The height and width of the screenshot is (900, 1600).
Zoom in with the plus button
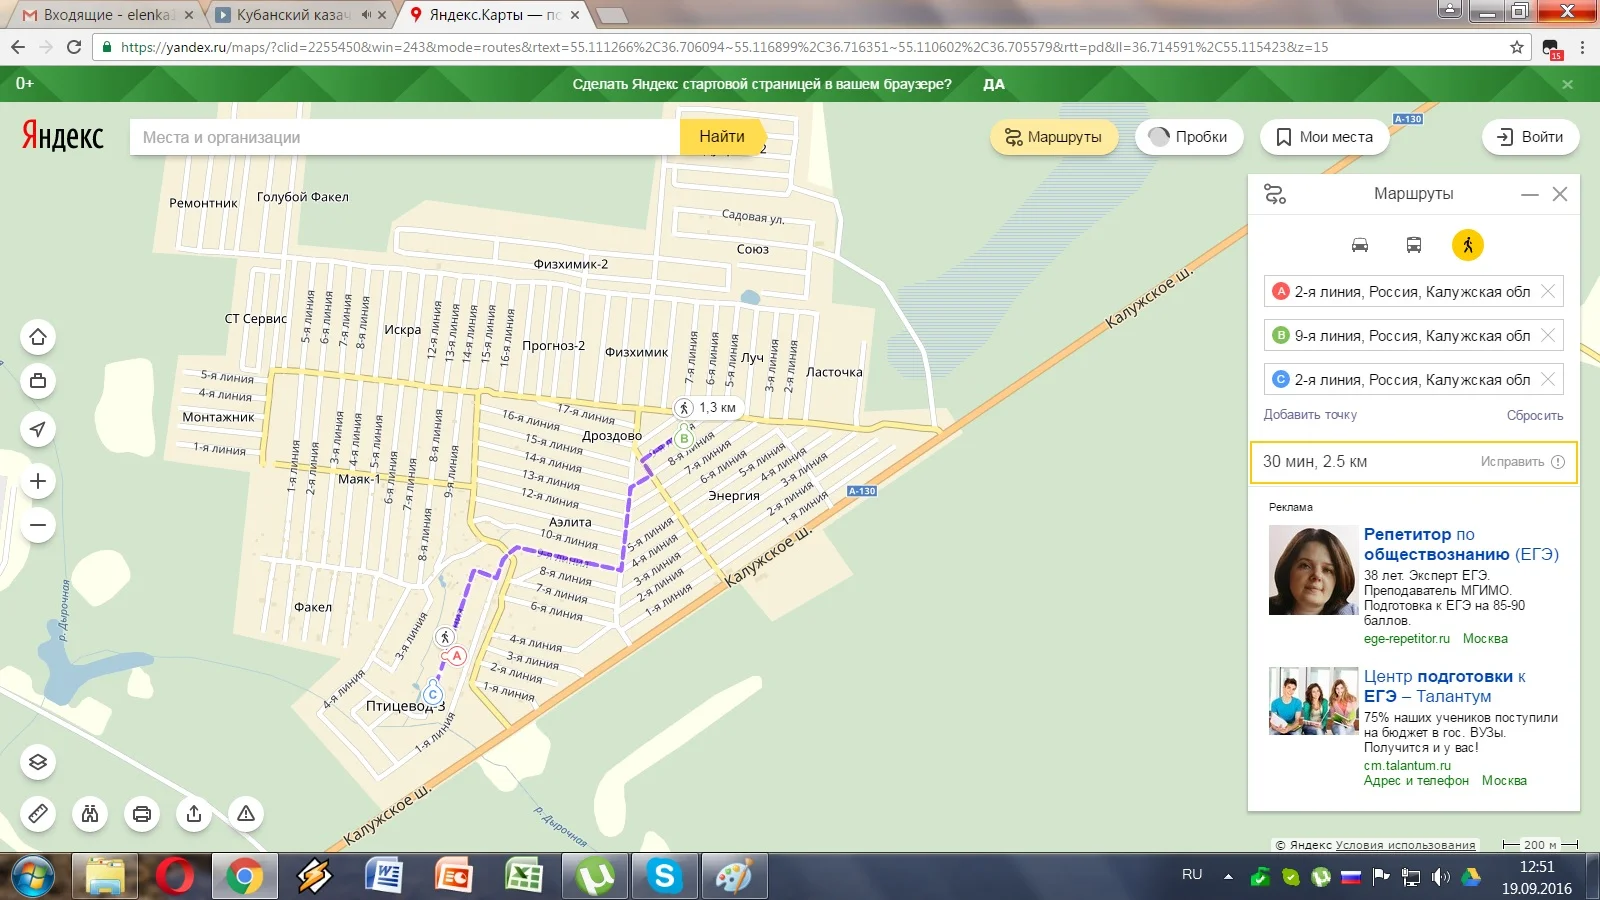click(x=38, y=481)
